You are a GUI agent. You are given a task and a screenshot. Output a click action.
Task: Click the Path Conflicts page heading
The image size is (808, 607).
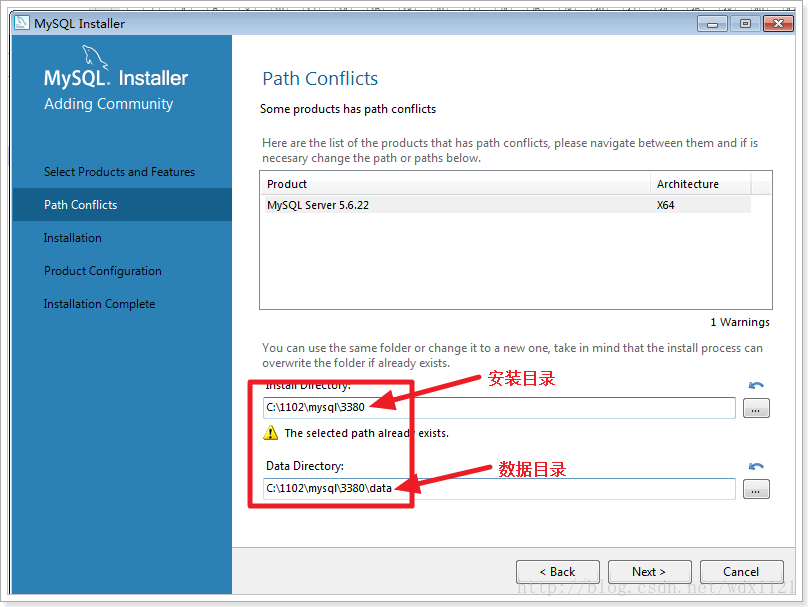320,79
